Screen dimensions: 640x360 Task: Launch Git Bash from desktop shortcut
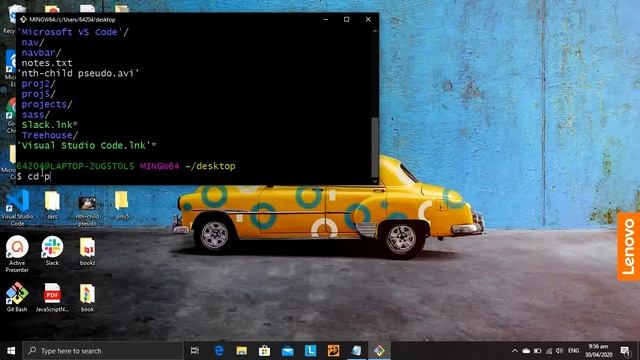click(17, 297)
